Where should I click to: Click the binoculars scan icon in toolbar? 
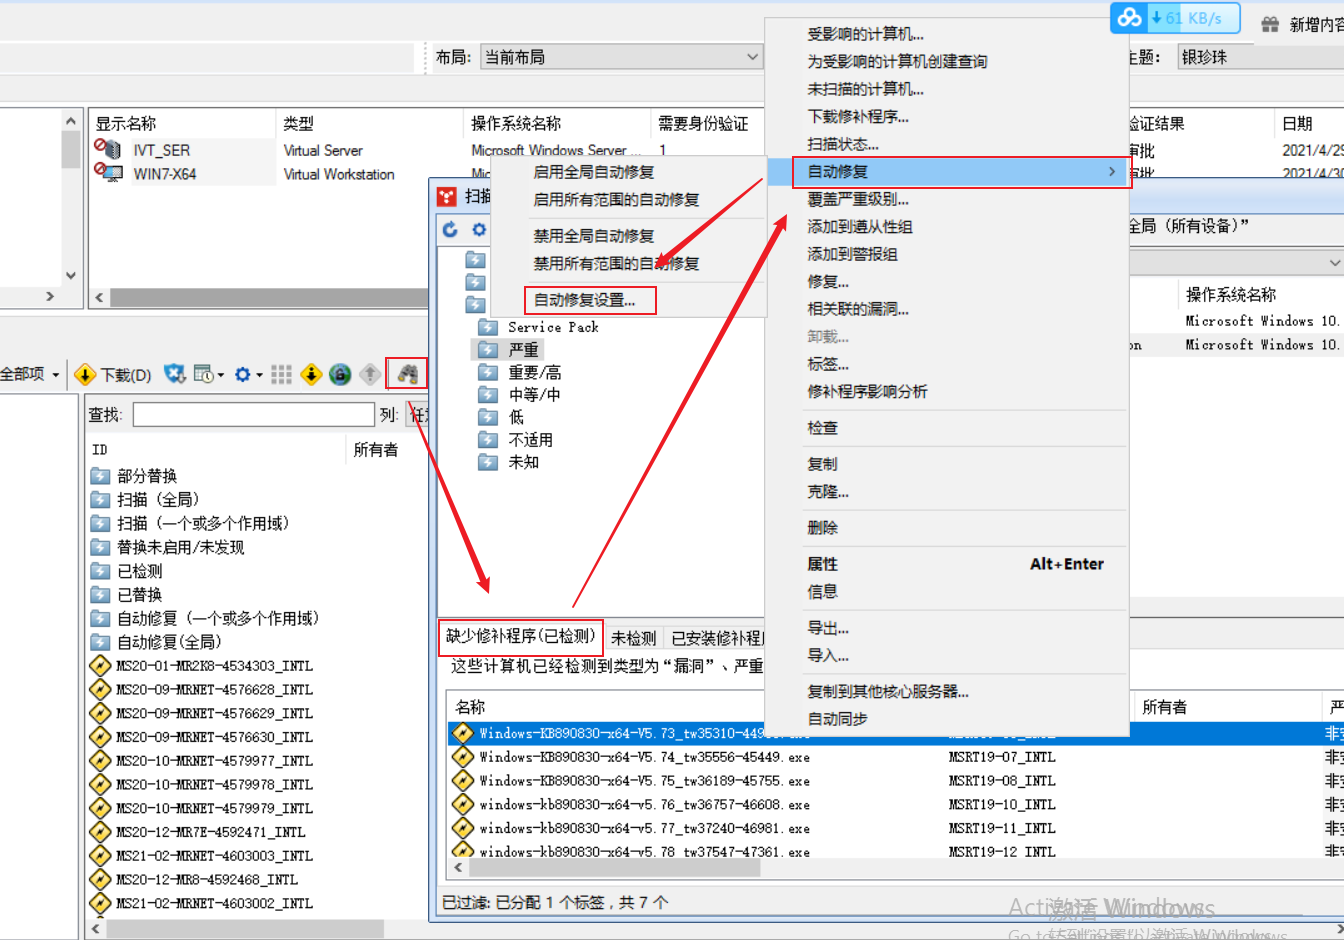[x=407, y=374]
